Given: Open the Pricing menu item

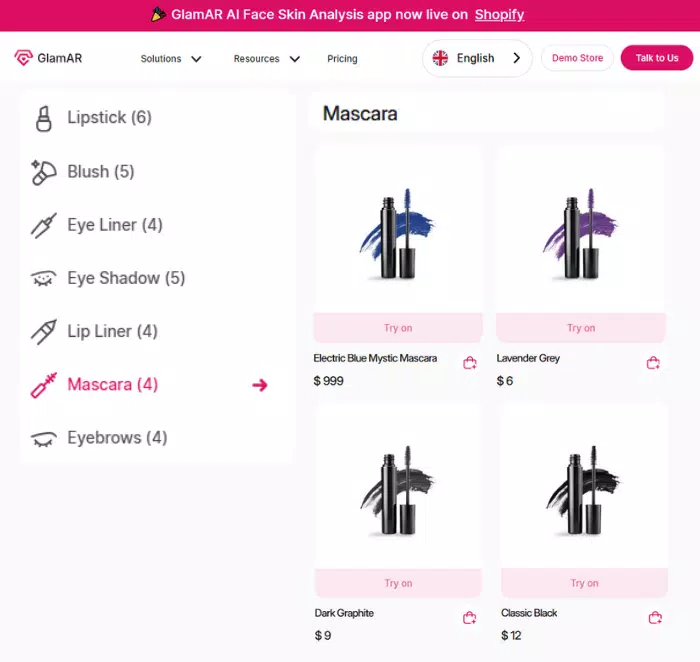Looking at the screenshot, I should tap(342, 58).
